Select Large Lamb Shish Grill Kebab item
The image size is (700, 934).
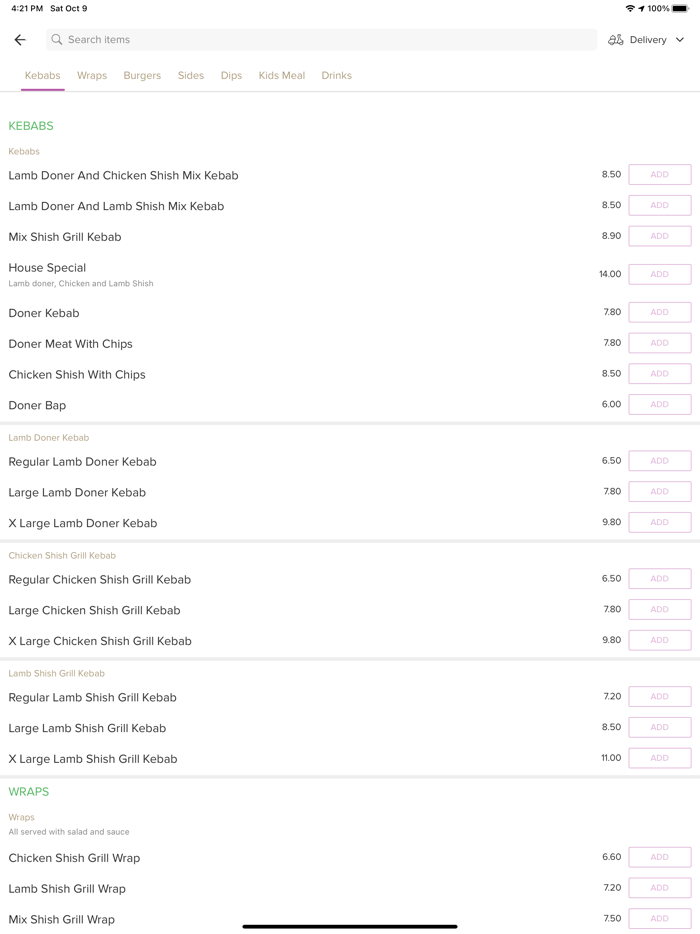(x=87, y=728)
